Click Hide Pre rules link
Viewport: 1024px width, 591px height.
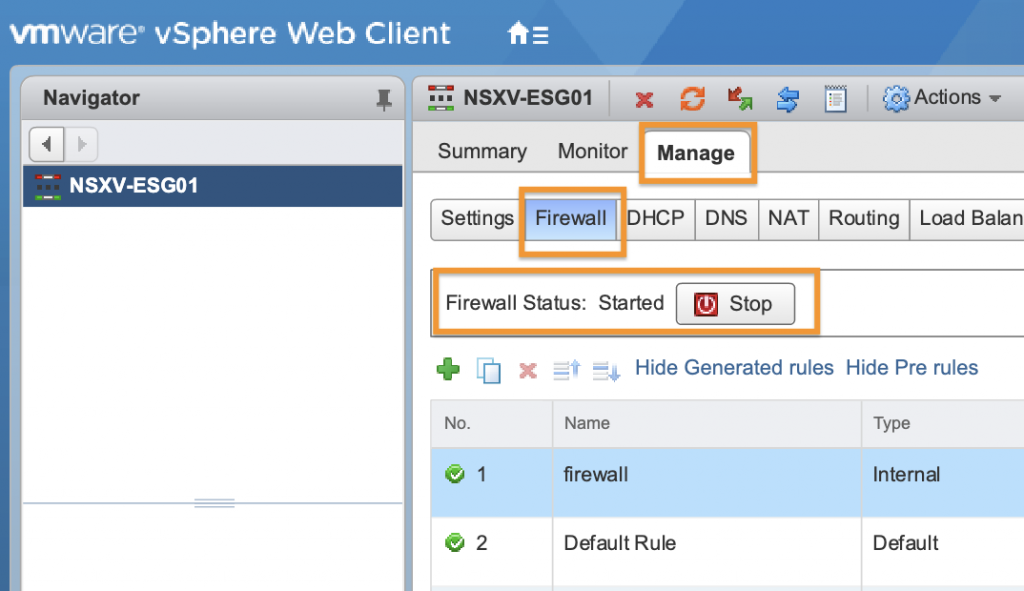tap(912, 368)
